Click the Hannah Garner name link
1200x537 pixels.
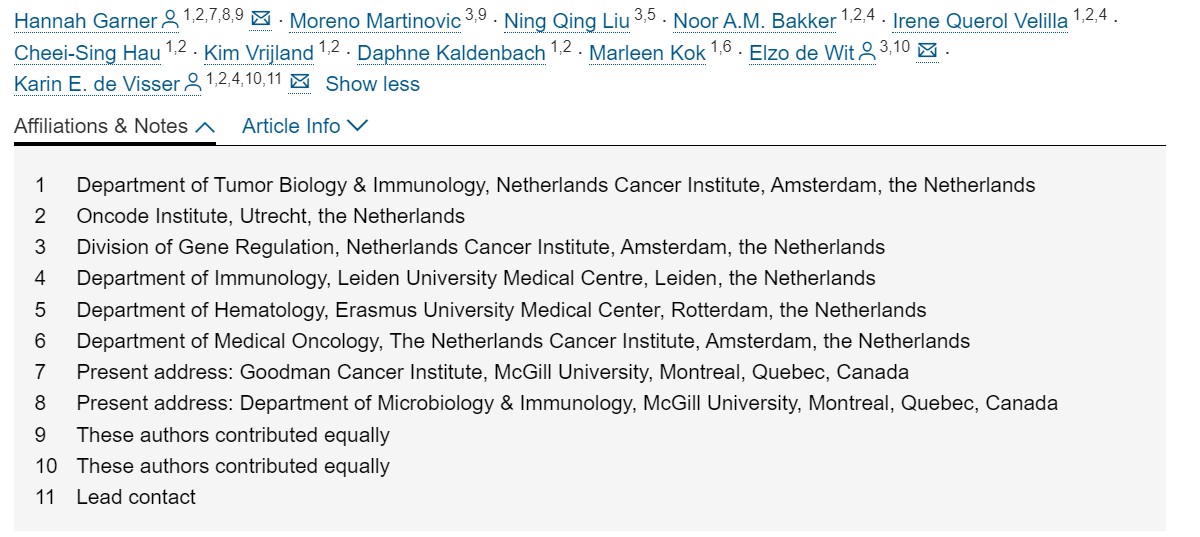click(x=86, y=21)
